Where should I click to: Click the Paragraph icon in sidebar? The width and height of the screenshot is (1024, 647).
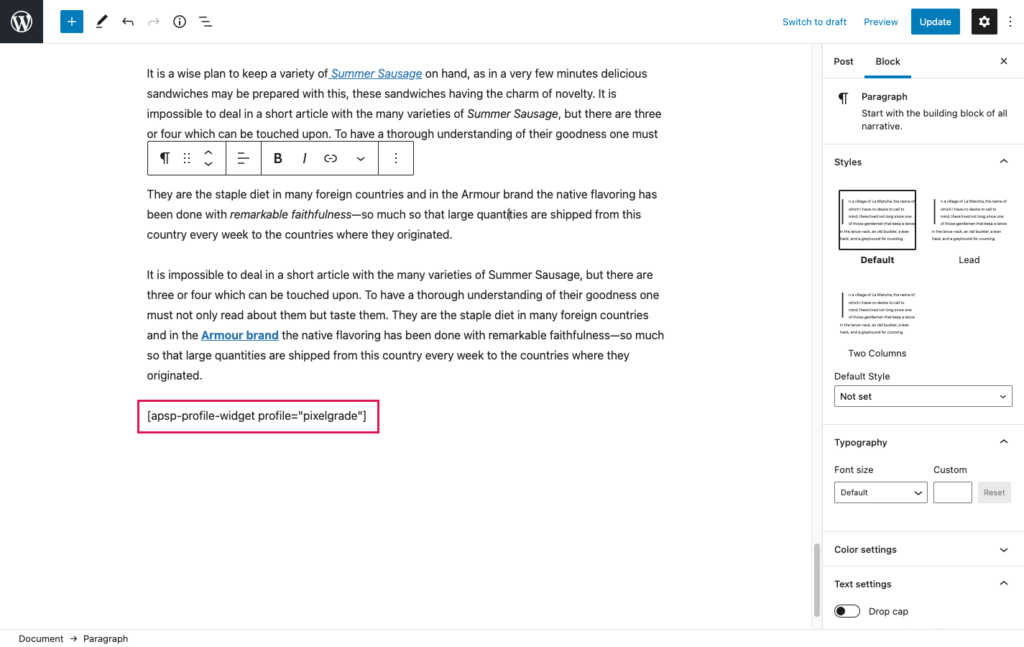coord(843,98)
